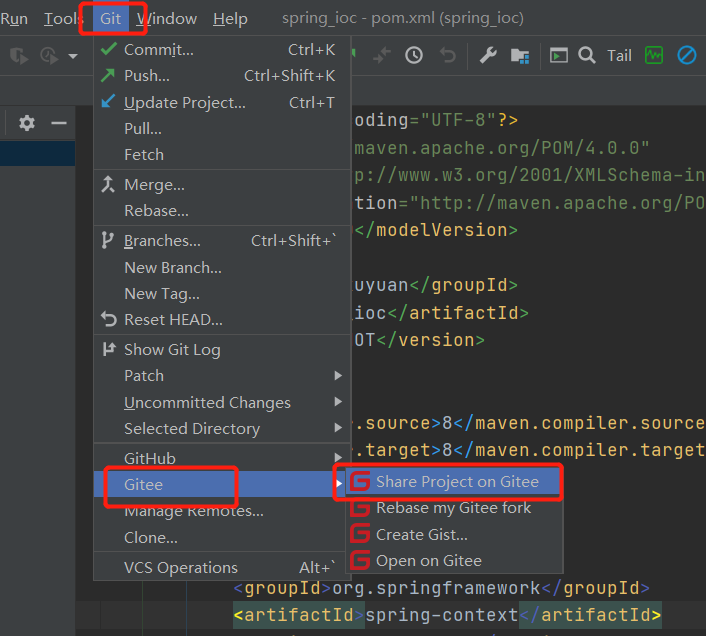
Task: Expand the Selected Directory submenu
Action: [x=222, y=429]
